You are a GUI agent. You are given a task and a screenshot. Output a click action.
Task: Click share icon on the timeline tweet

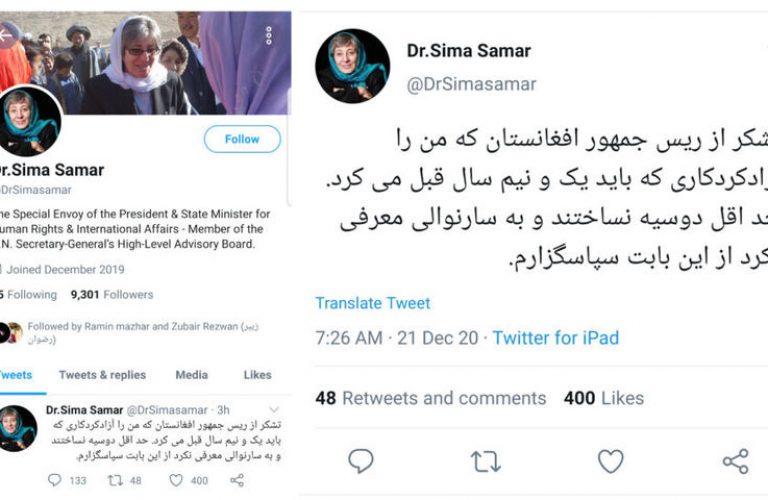click(x=237, y=480)
